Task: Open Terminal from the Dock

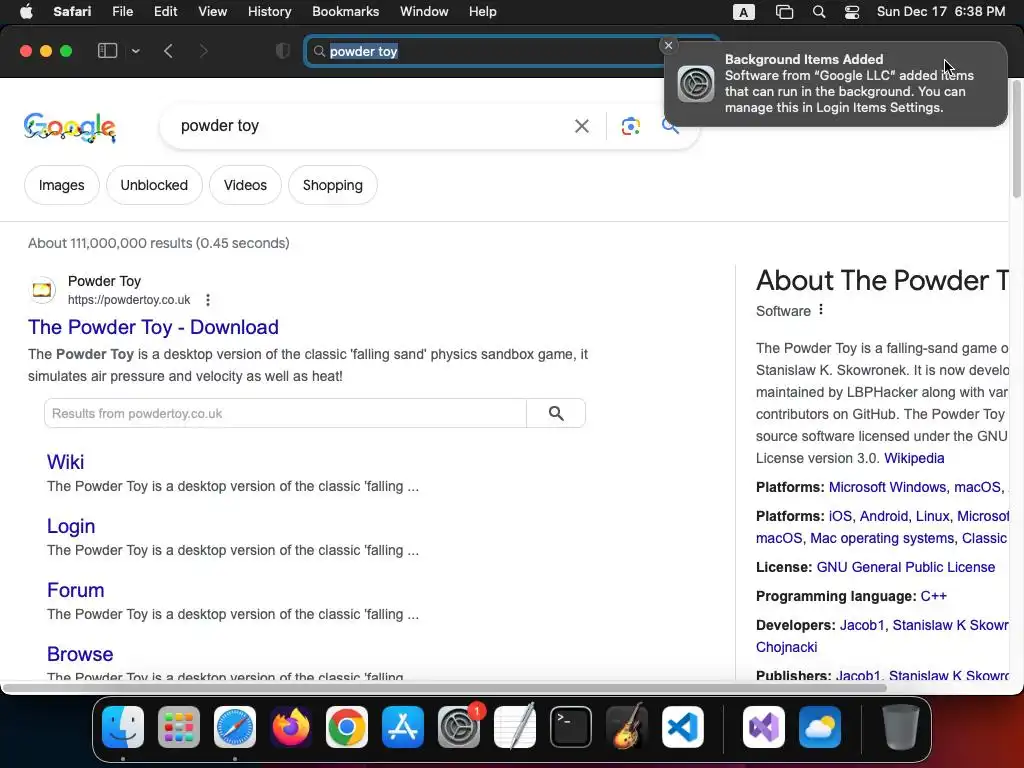Action: [x=571, y=727]
